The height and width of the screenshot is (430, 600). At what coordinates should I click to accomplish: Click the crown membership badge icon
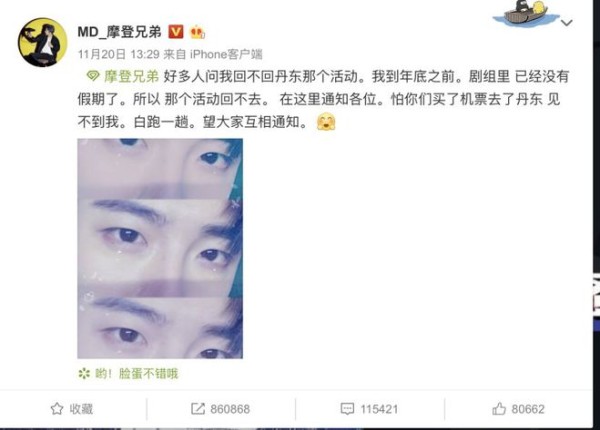click(197, 32)
